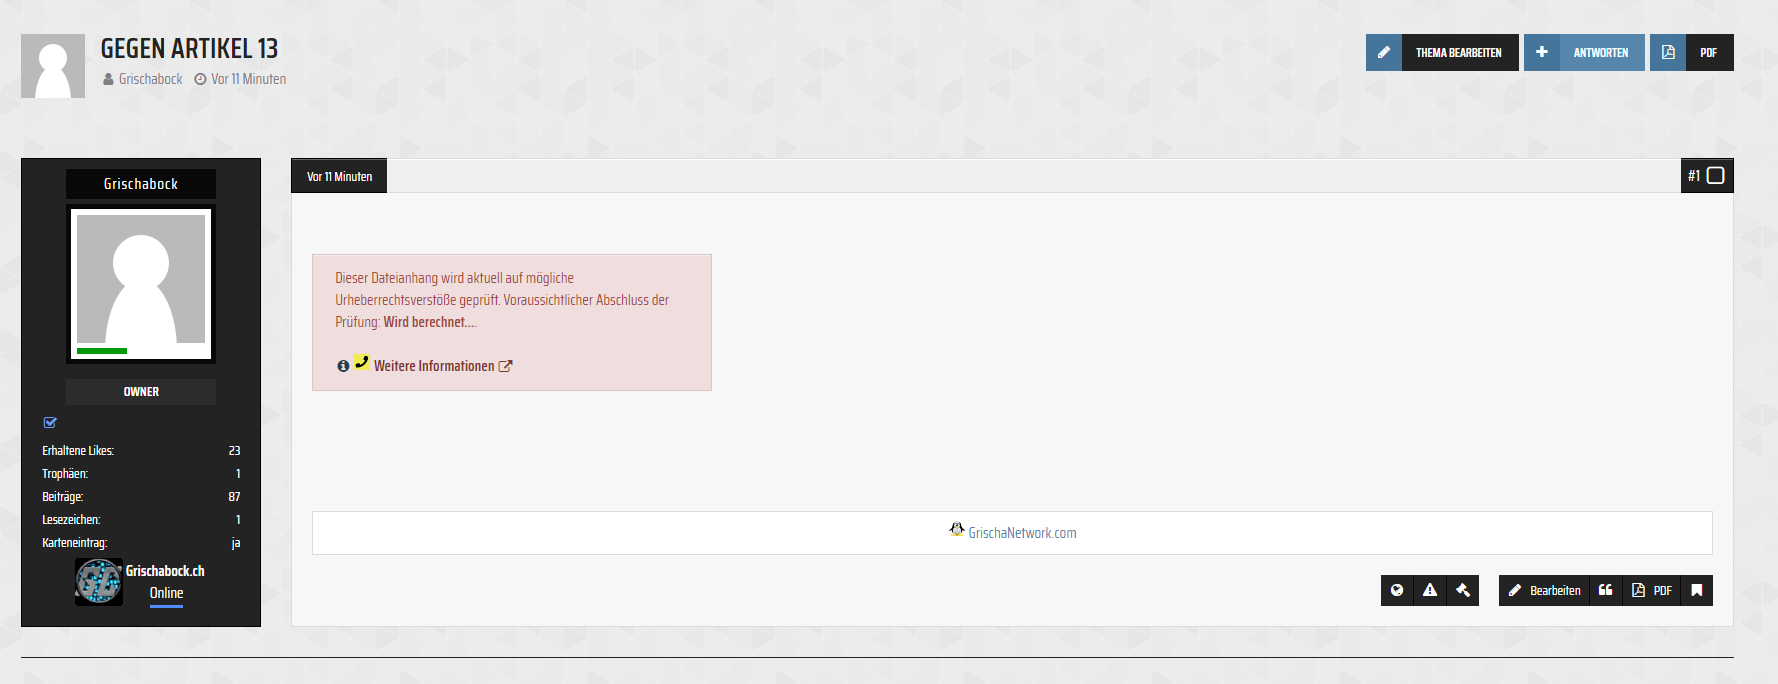Report the post via warning triangle icon
The height and width of the screenshot is (684, 1778).
(1430, 590)
